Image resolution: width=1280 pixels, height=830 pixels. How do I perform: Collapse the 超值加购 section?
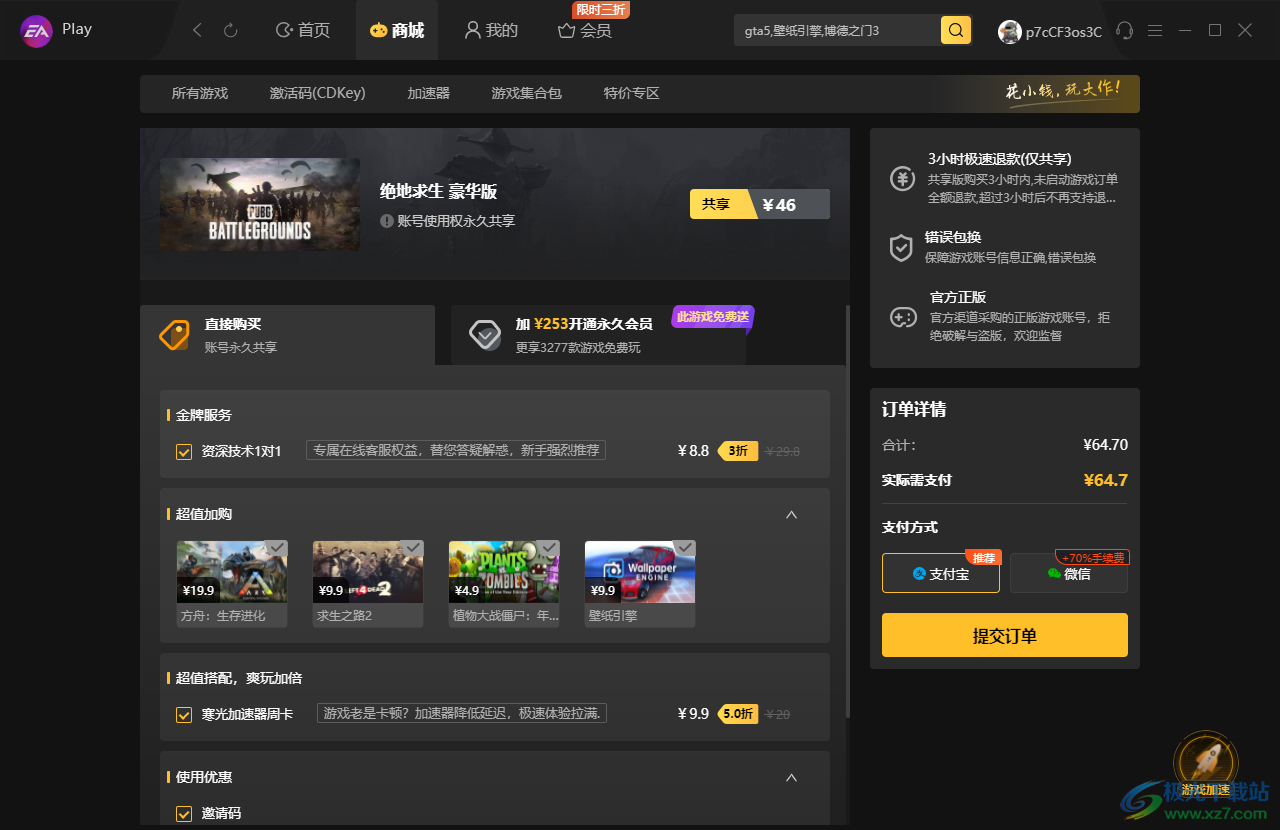(792, 515)
